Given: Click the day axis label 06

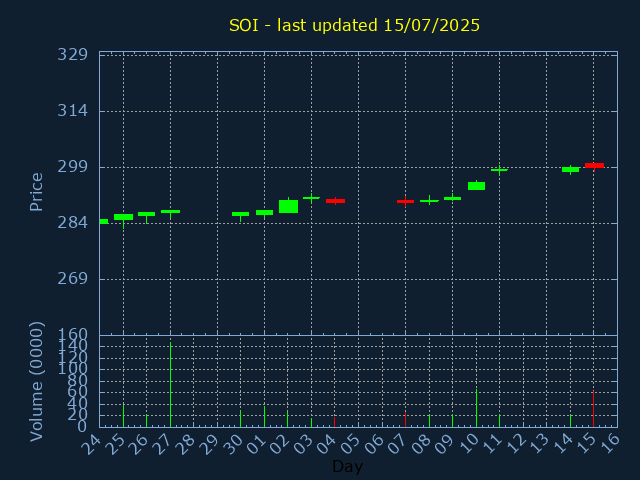Looking at the screenshot, I should pyautogui.click(x=374, y=444).
